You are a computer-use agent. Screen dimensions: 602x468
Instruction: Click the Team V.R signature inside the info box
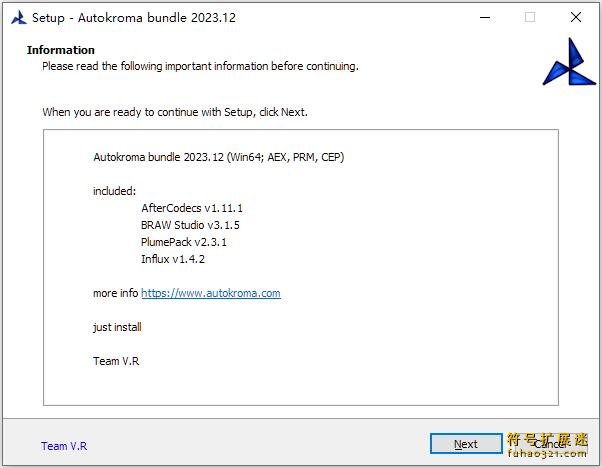tap(116, 361)
